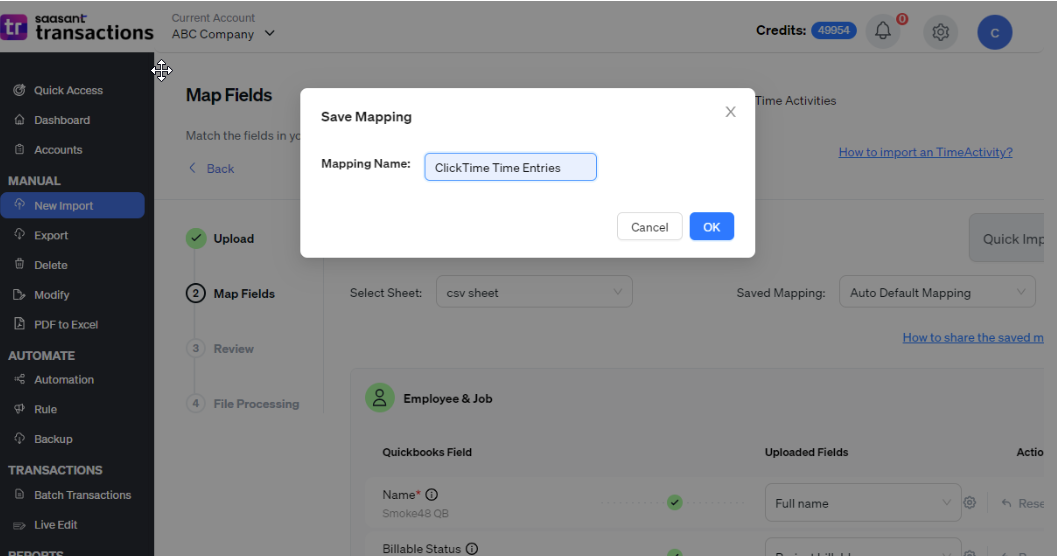The width and height of the screenshot is (1057, 556).
Task: Click the Batch Transactions icon
Action: [x=20, y=494]
